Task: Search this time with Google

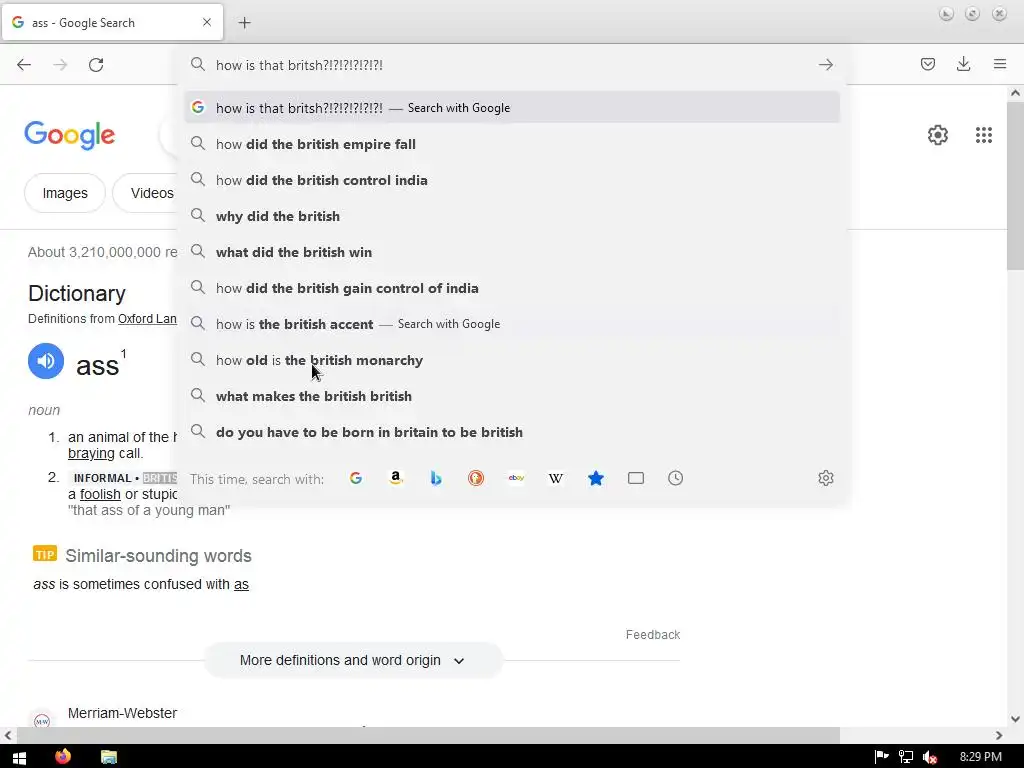Action: pos(356,478)
